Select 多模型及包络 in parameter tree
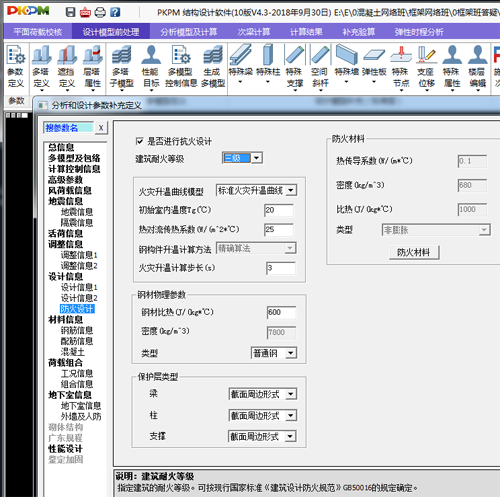This screenshot has height=497, width=500. (x=74, y=158)
